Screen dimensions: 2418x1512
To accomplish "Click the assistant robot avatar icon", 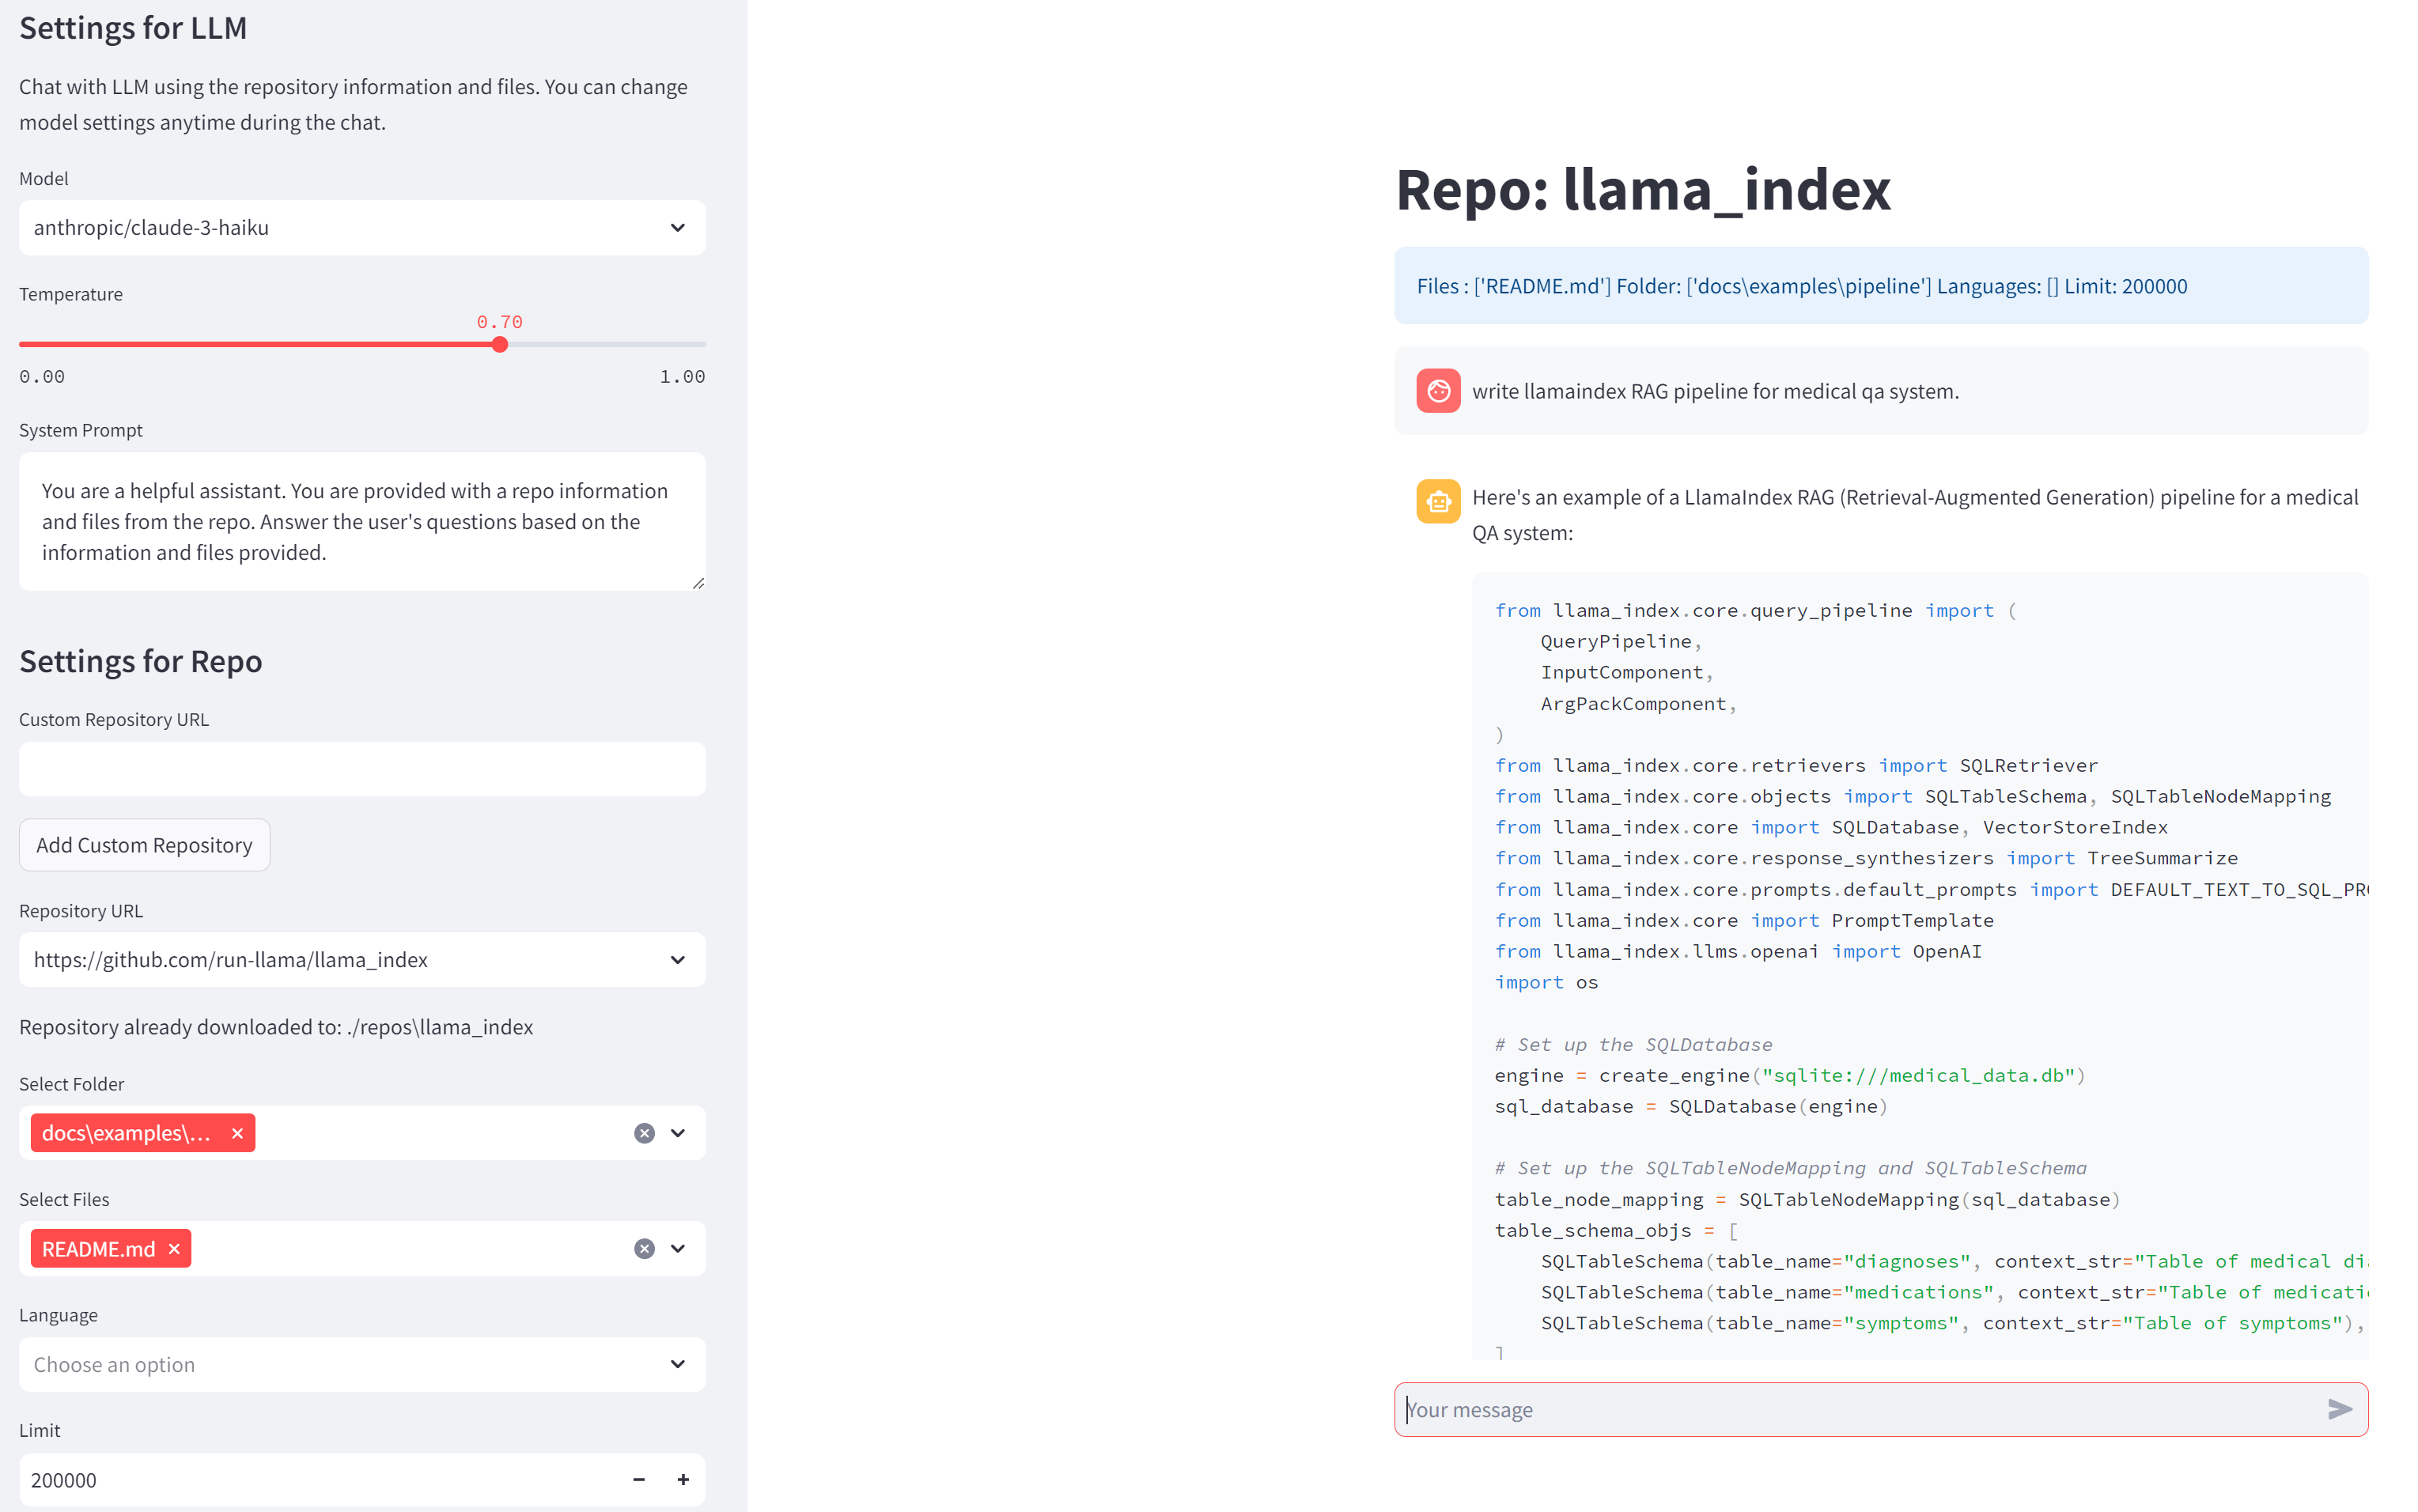I will (x=1438, y=501).
